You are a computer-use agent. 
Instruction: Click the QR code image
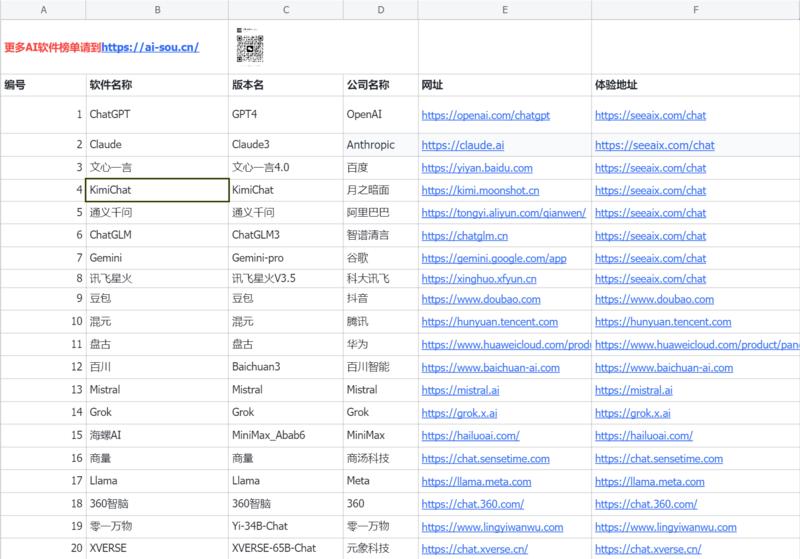point(250,41)
